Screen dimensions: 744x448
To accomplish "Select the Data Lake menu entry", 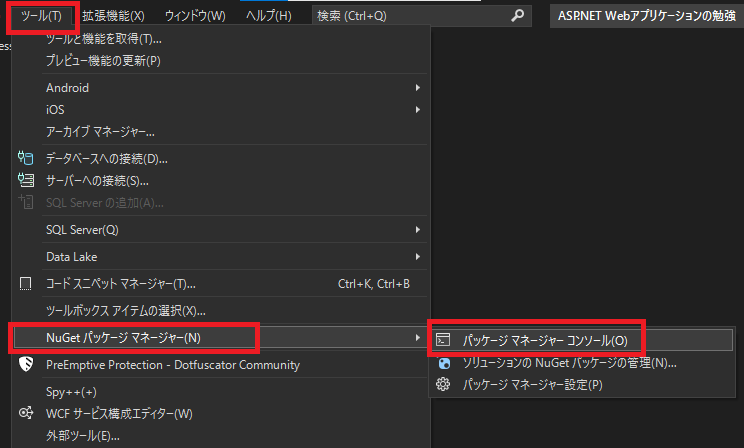I will (x=72, y=257).
